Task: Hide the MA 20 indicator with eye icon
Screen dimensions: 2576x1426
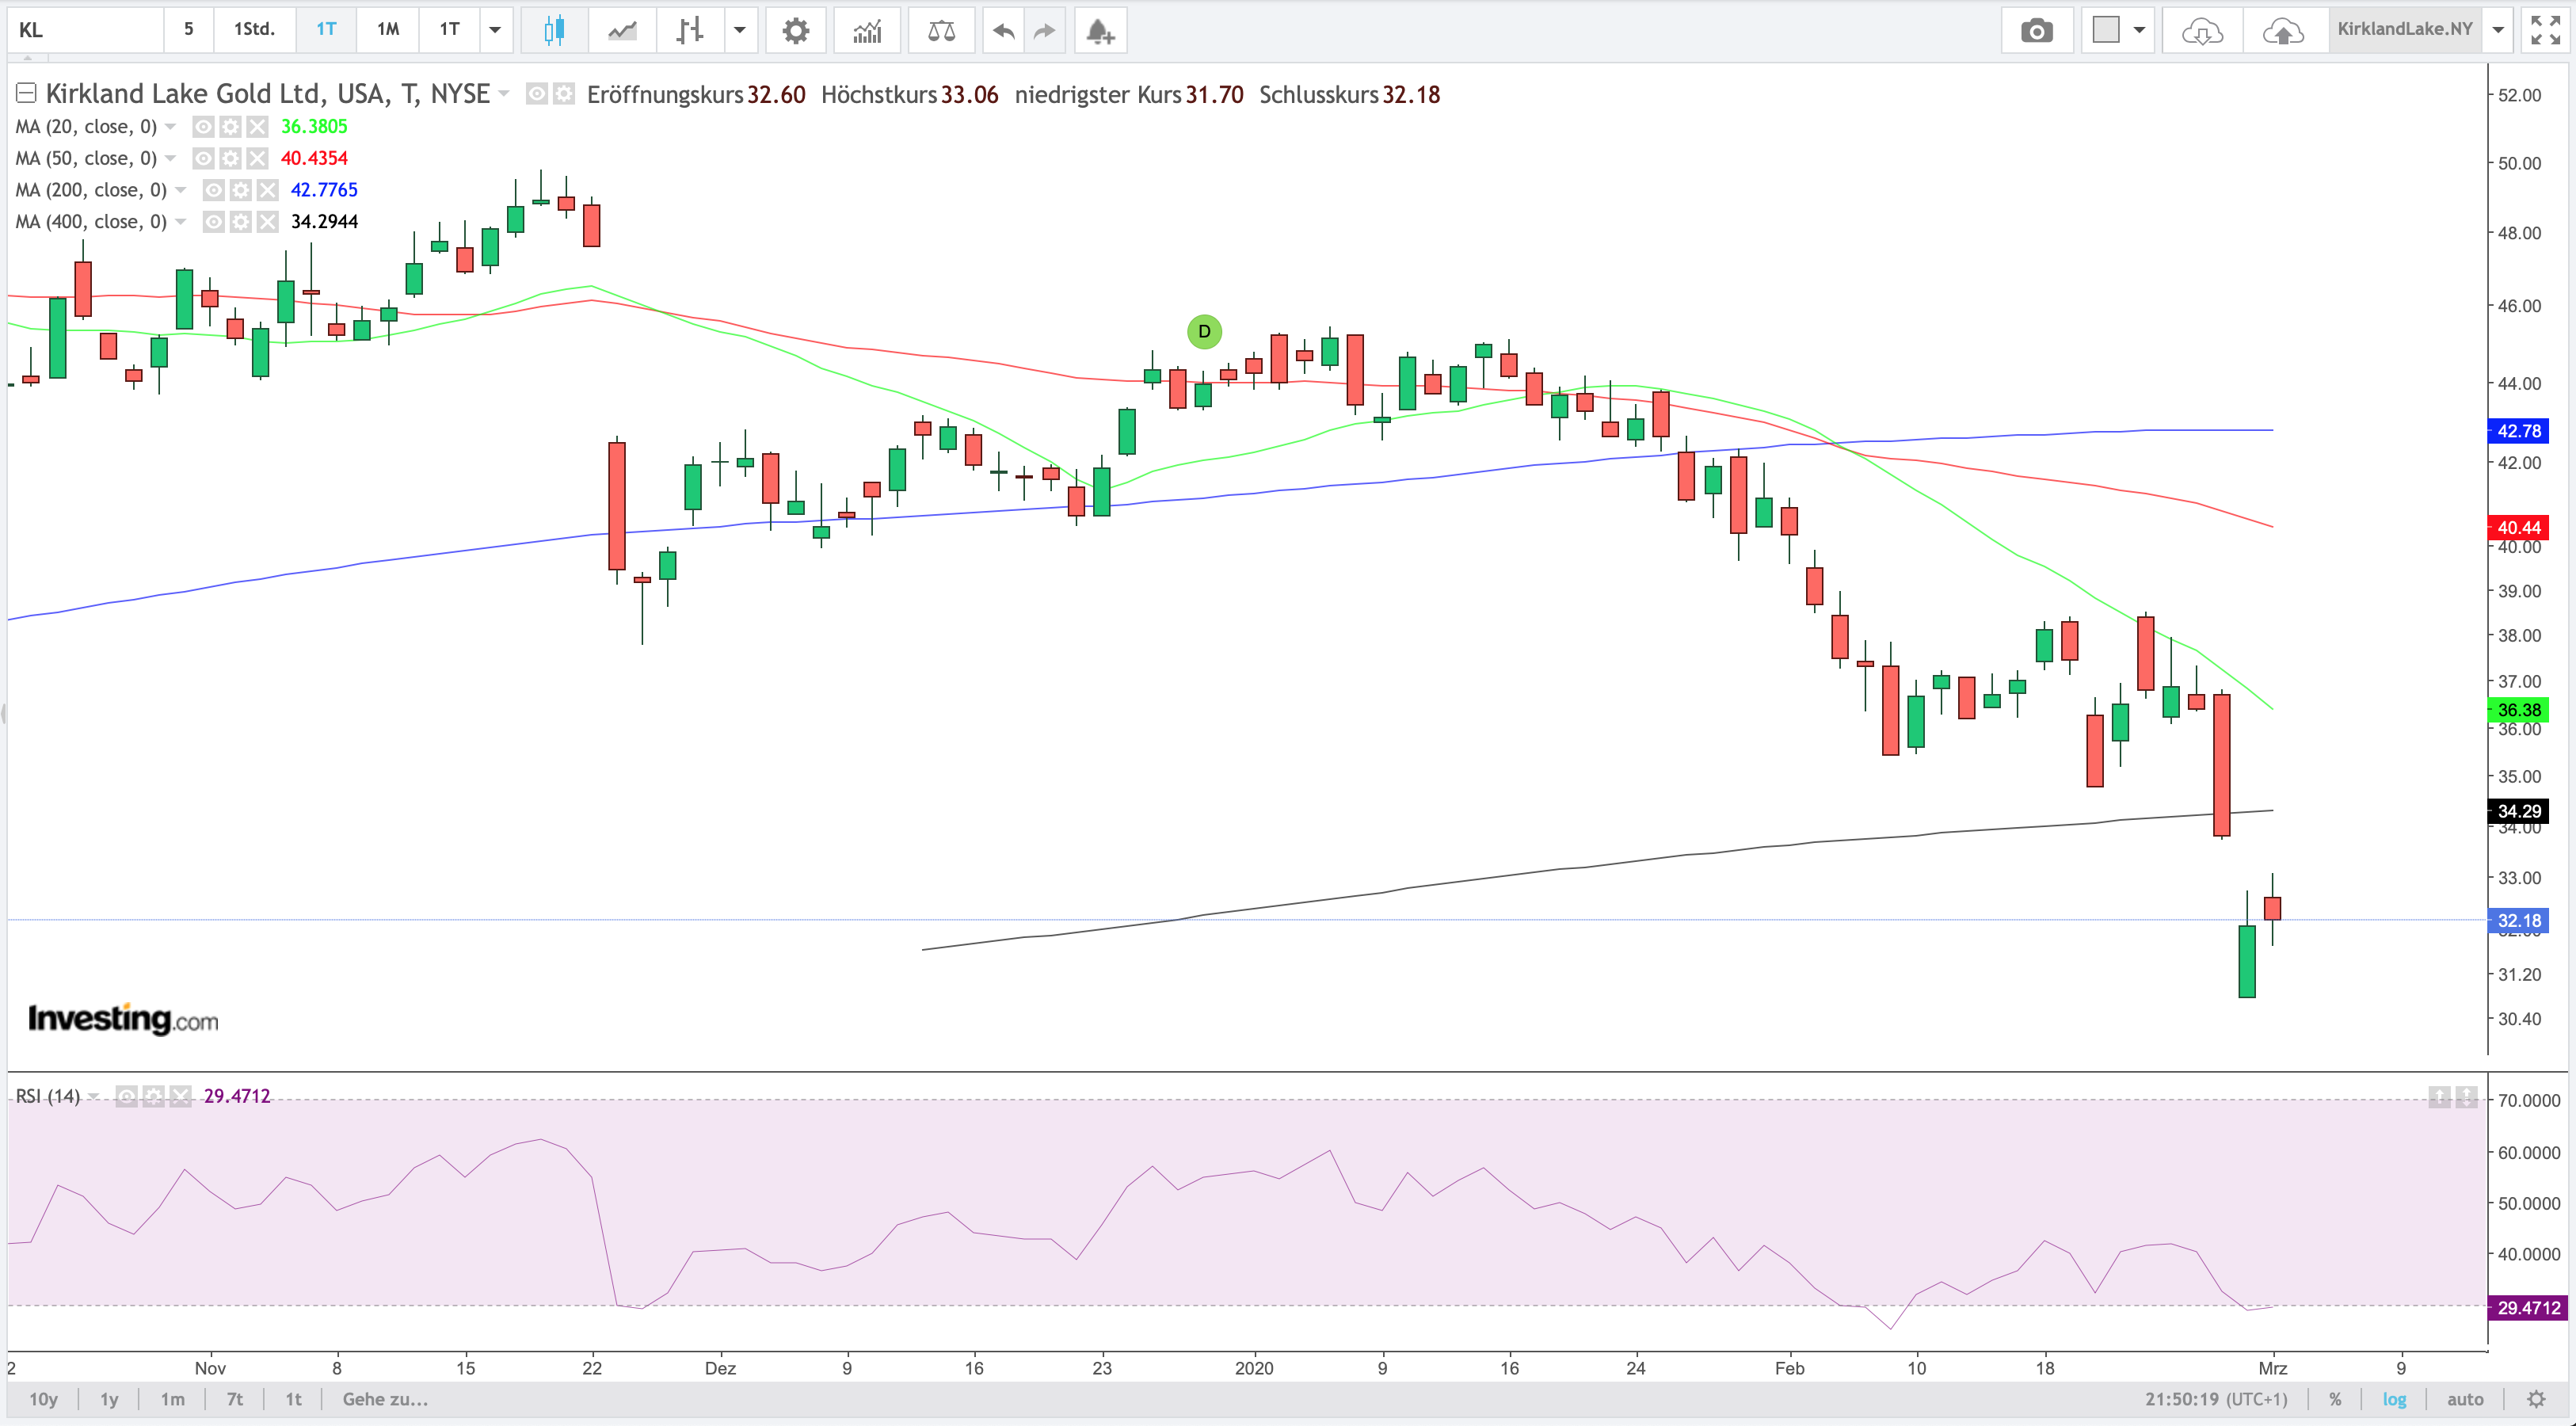Action: tap(203, 127)
